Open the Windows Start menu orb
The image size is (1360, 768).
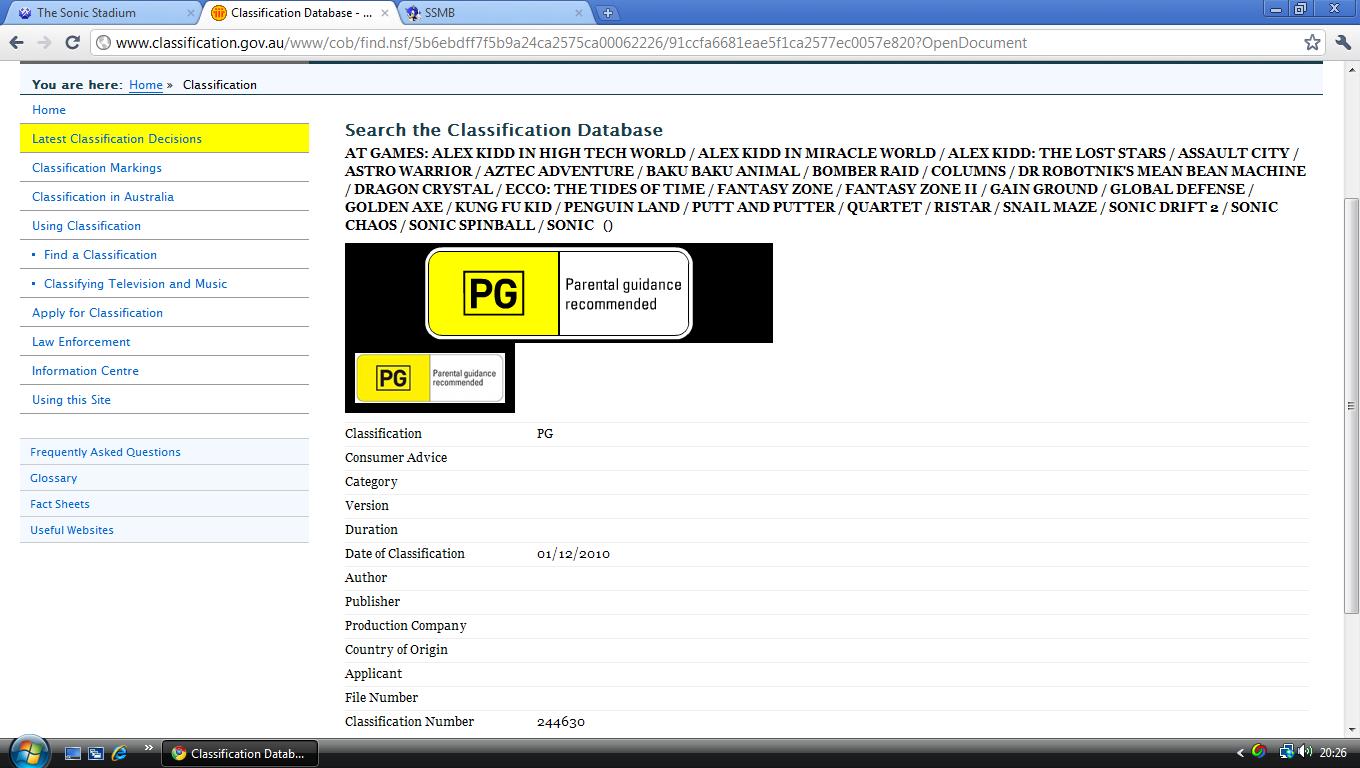tap(28, 752)
